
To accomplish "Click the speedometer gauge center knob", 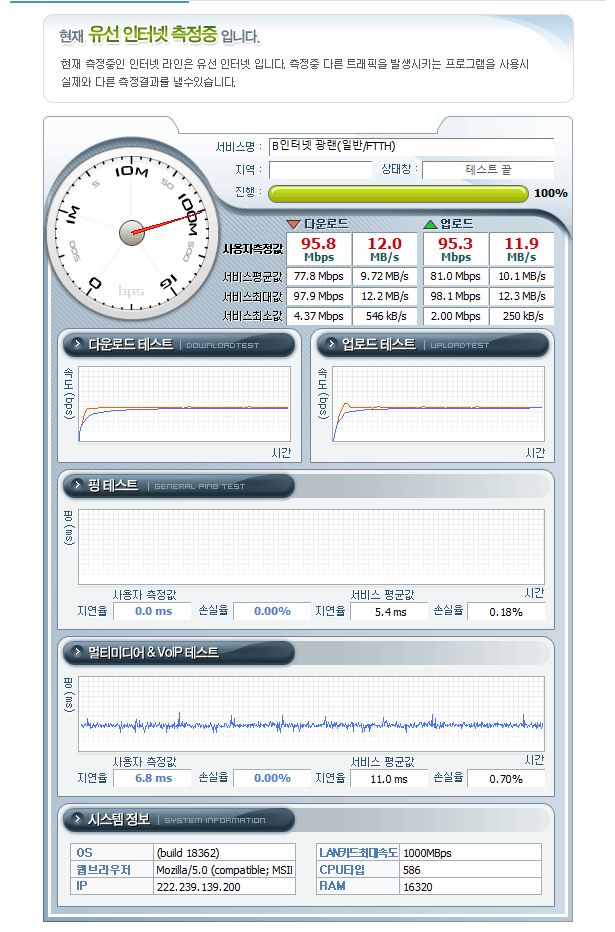I will coord(132,232).
